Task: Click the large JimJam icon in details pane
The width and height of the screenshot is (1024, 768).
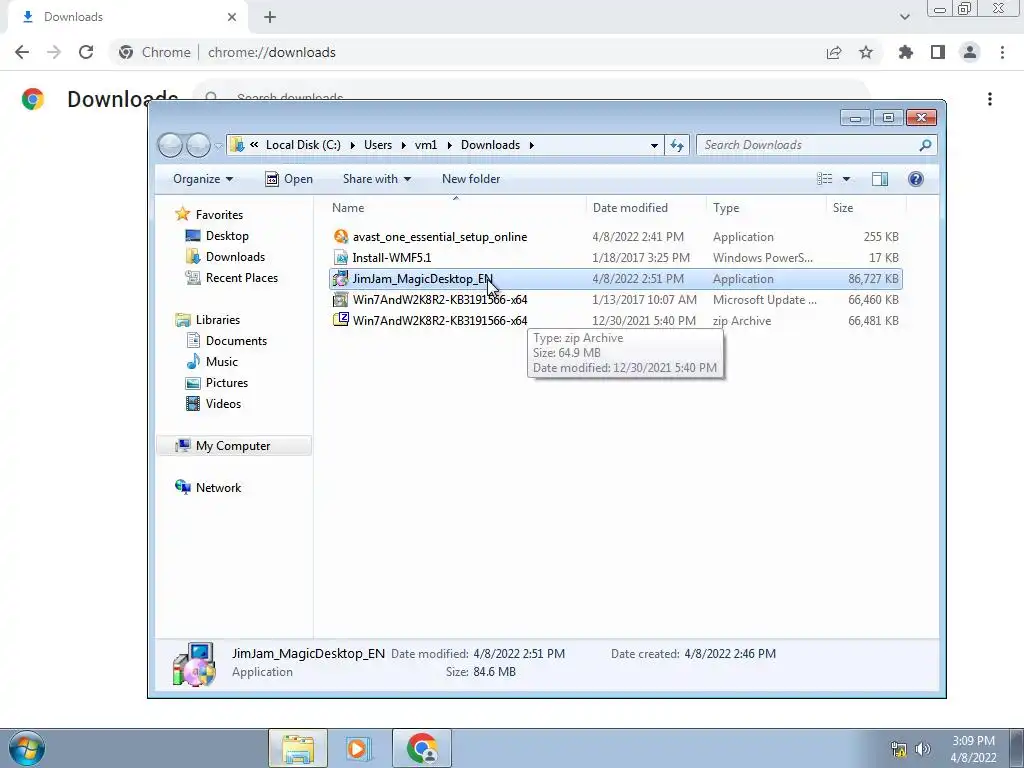Action: (194, 664)
